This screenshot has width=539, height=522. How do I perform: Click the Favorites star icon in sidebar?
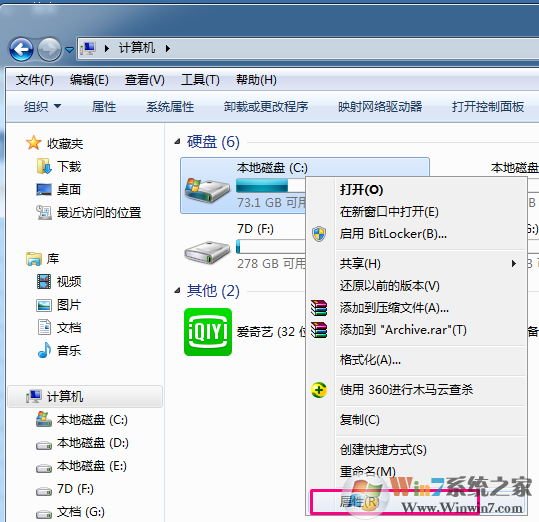tap(33, 143)
